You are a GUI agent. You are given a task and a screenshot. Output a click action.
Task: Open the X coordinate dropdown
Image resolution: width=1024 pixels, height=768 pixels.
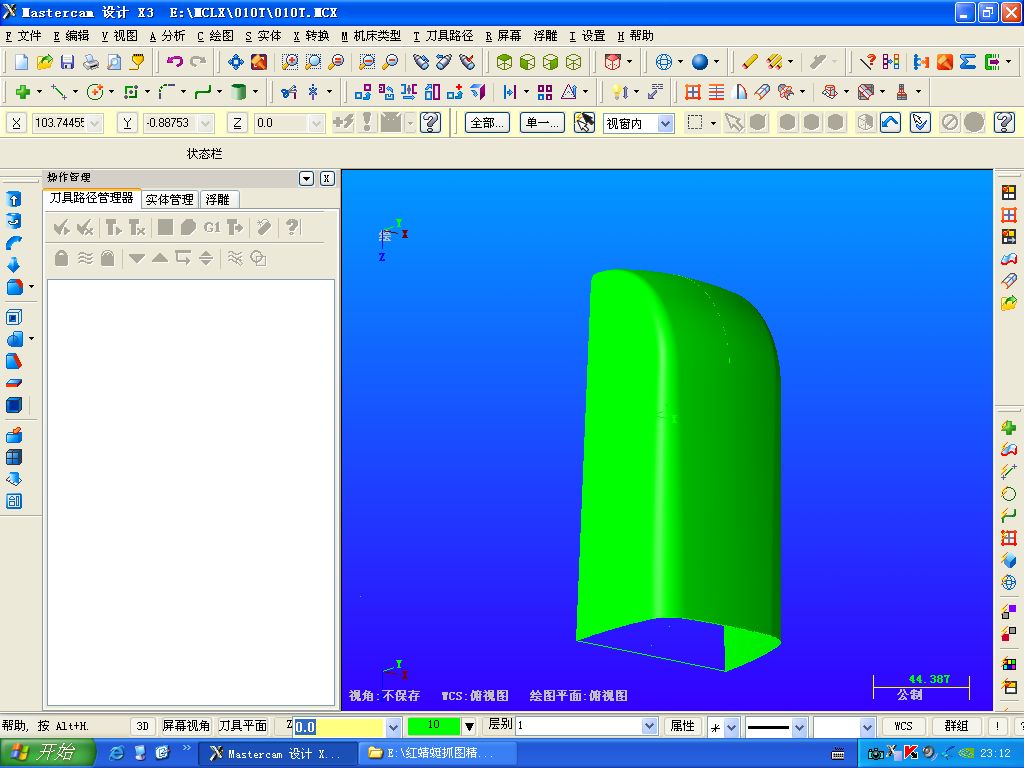click(x=95, y=123)
